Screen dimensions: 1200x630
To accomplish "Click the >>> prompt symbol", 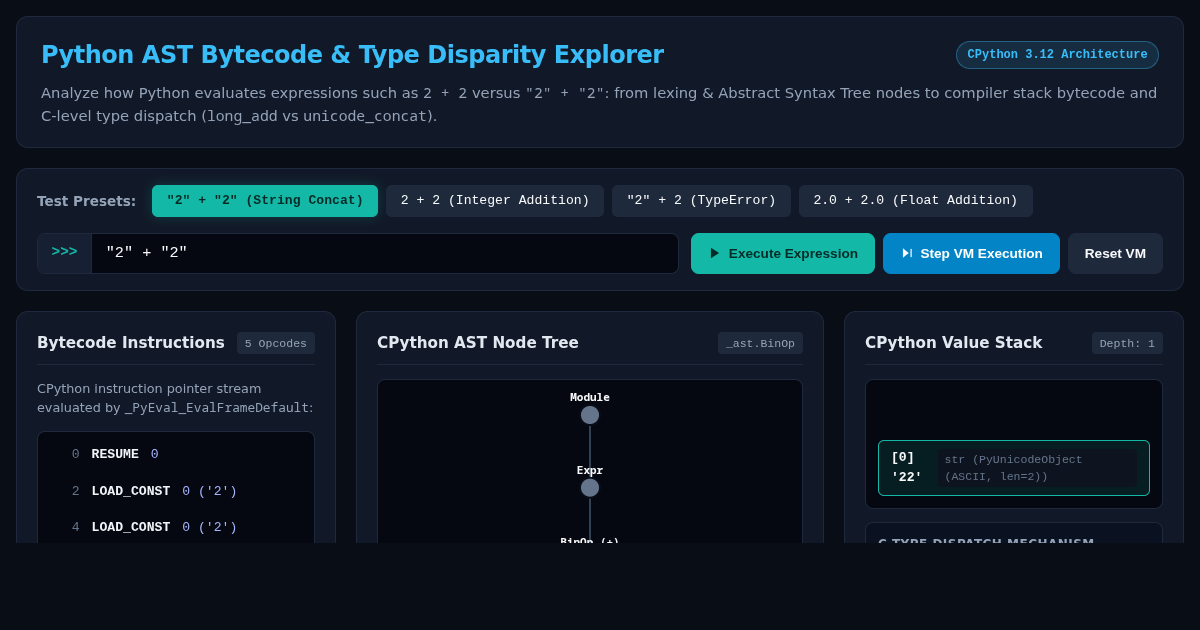I will click(64, 252).
